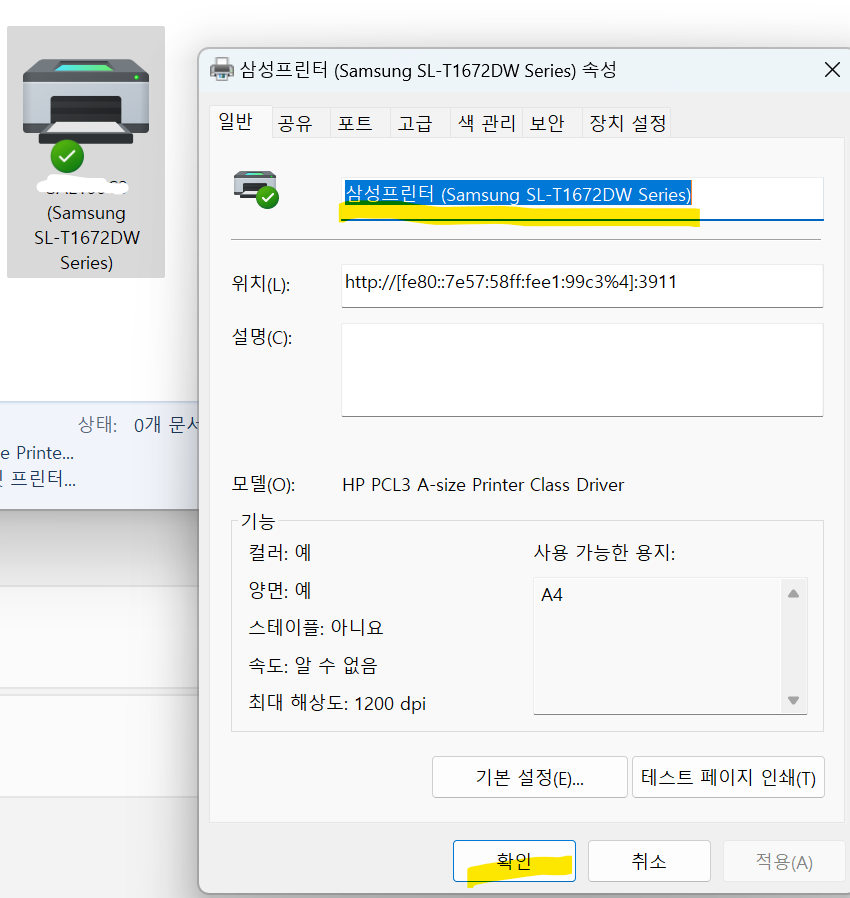The width and height of the screenshot is (850, 898).
Task: Close the printer properties dialog
Action: coord(832,70)
